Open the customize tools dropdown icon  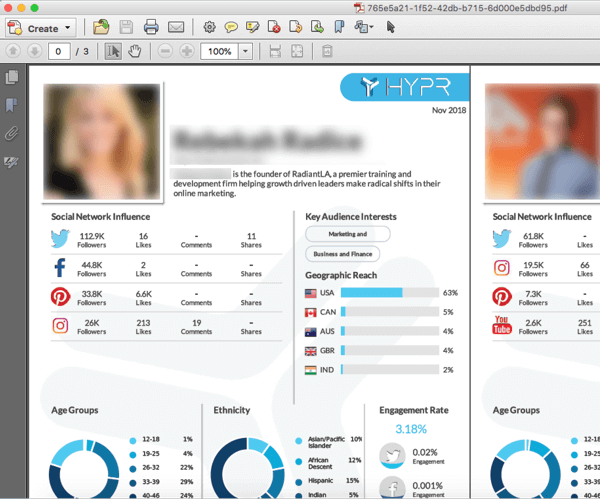point(364,27)
